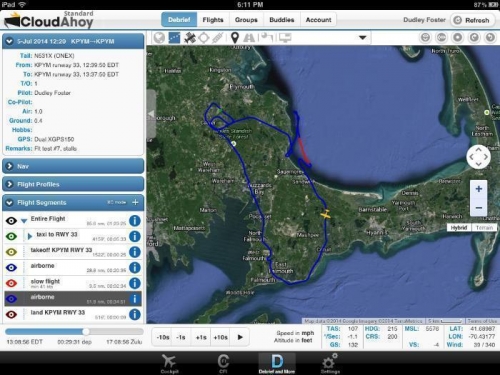
Task: Open info for Entire Flight segment
Action: 135,221
